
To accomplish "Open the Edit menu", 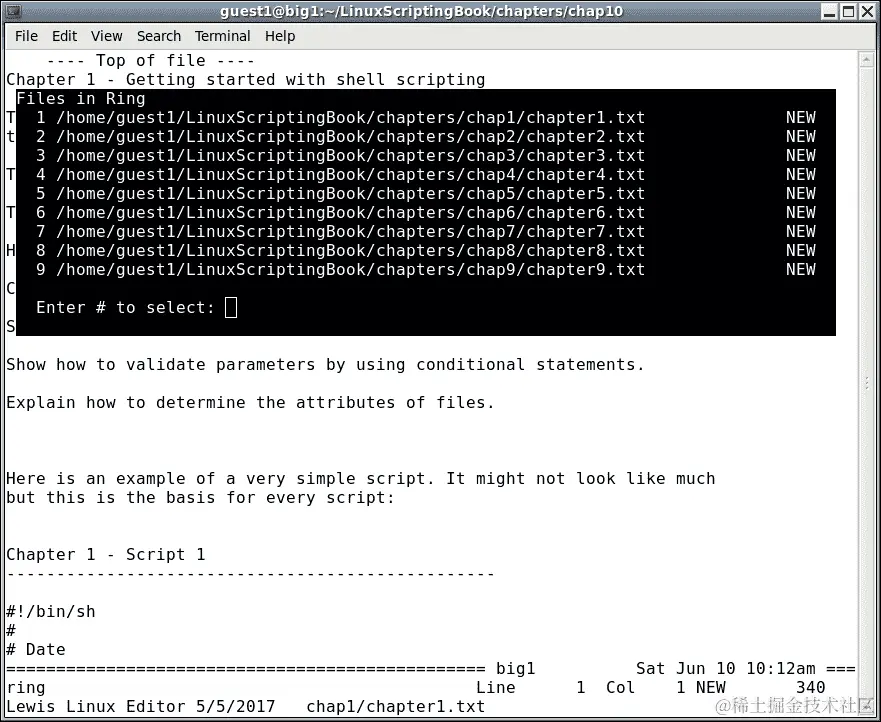I will click(x=65, y=36).
